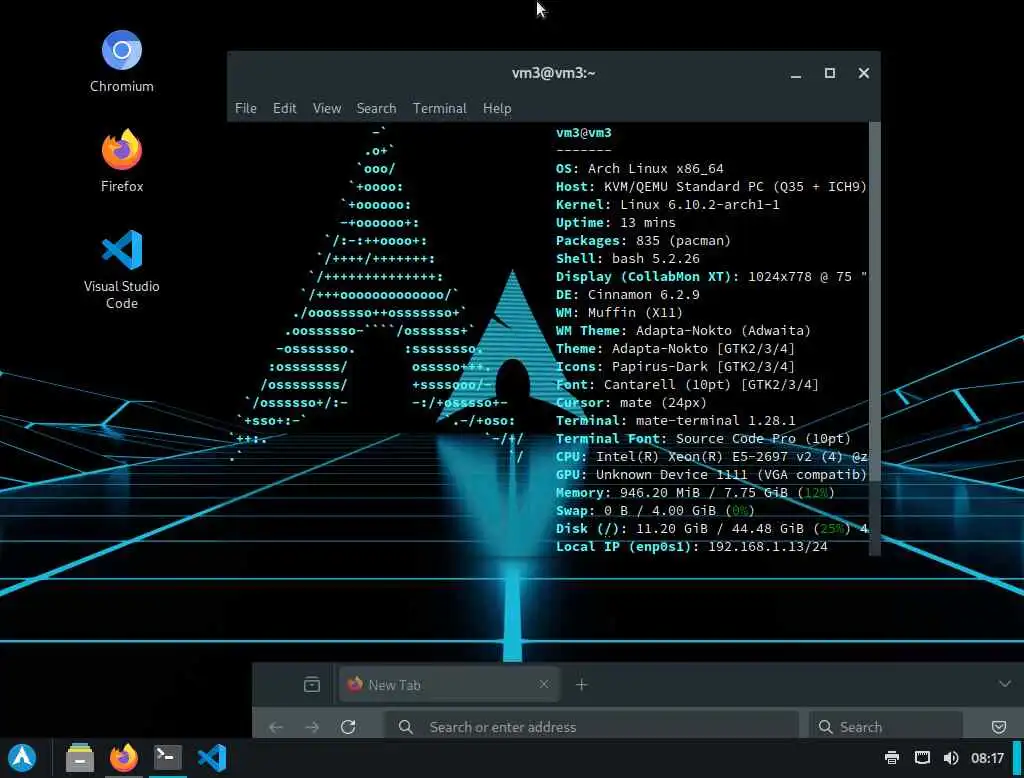The height and width of the screenshot is (778, 1024).
Task: Expand the list all tabs chevron in Firefox
Action: 1004,684
